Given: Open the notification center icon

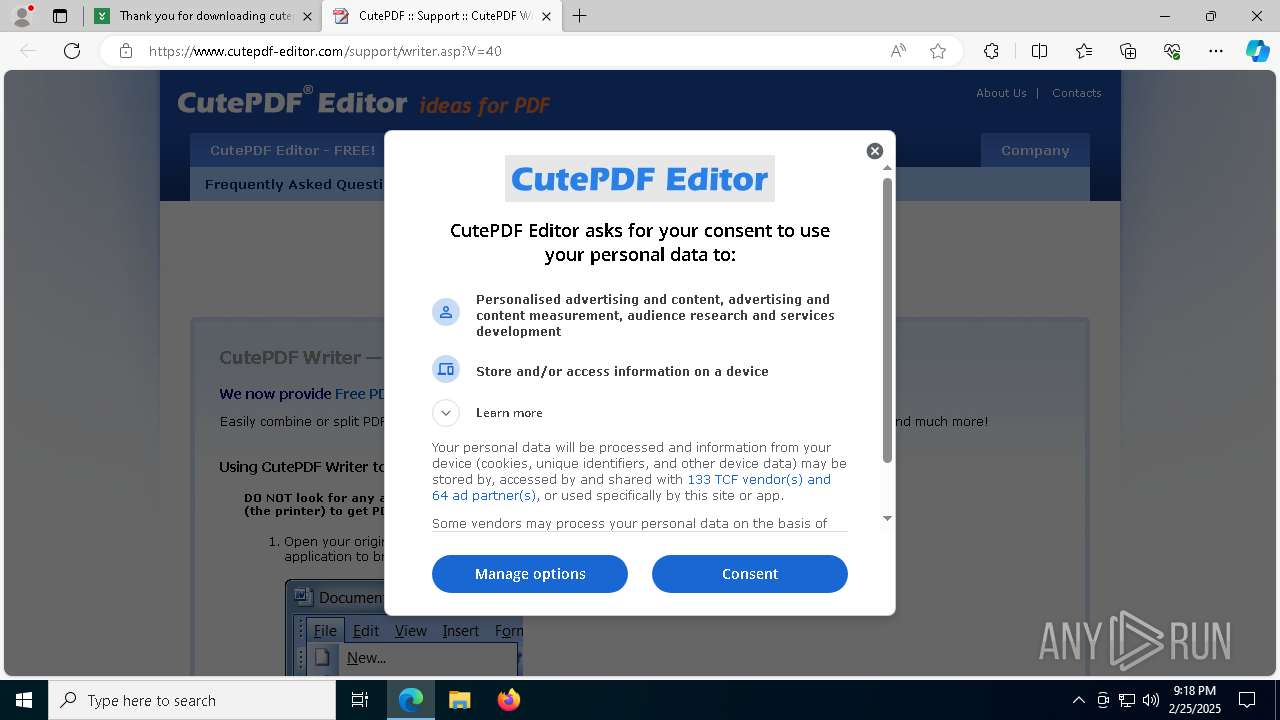Looking at the screenshot, I should [1247, 700].
